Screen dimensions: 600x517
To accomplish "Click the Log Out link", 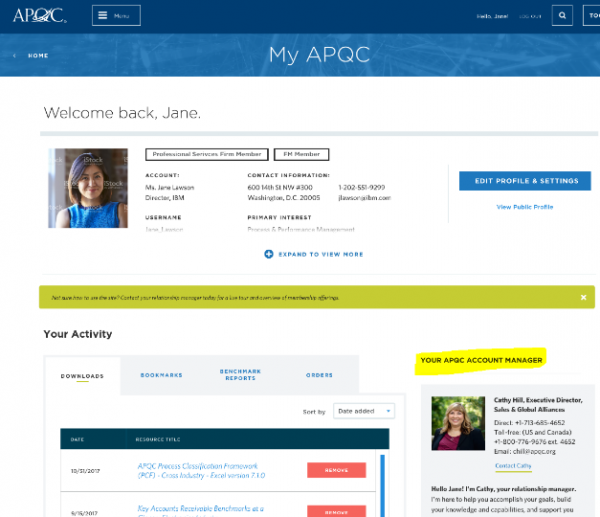I will pyautogui.click(x=530, y=16).
